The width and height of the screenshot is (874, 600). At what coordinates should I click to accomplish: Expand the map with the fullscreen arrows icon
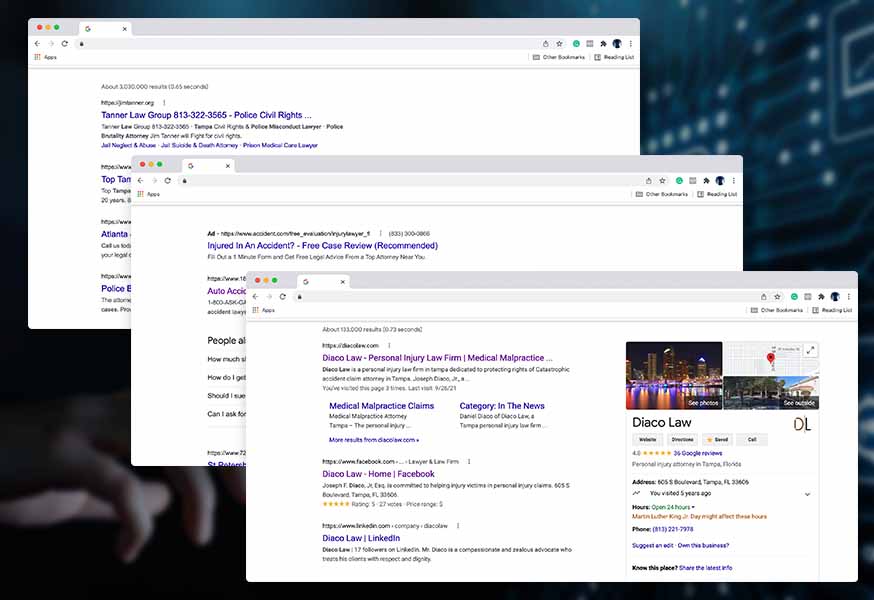tap(810, 350)
